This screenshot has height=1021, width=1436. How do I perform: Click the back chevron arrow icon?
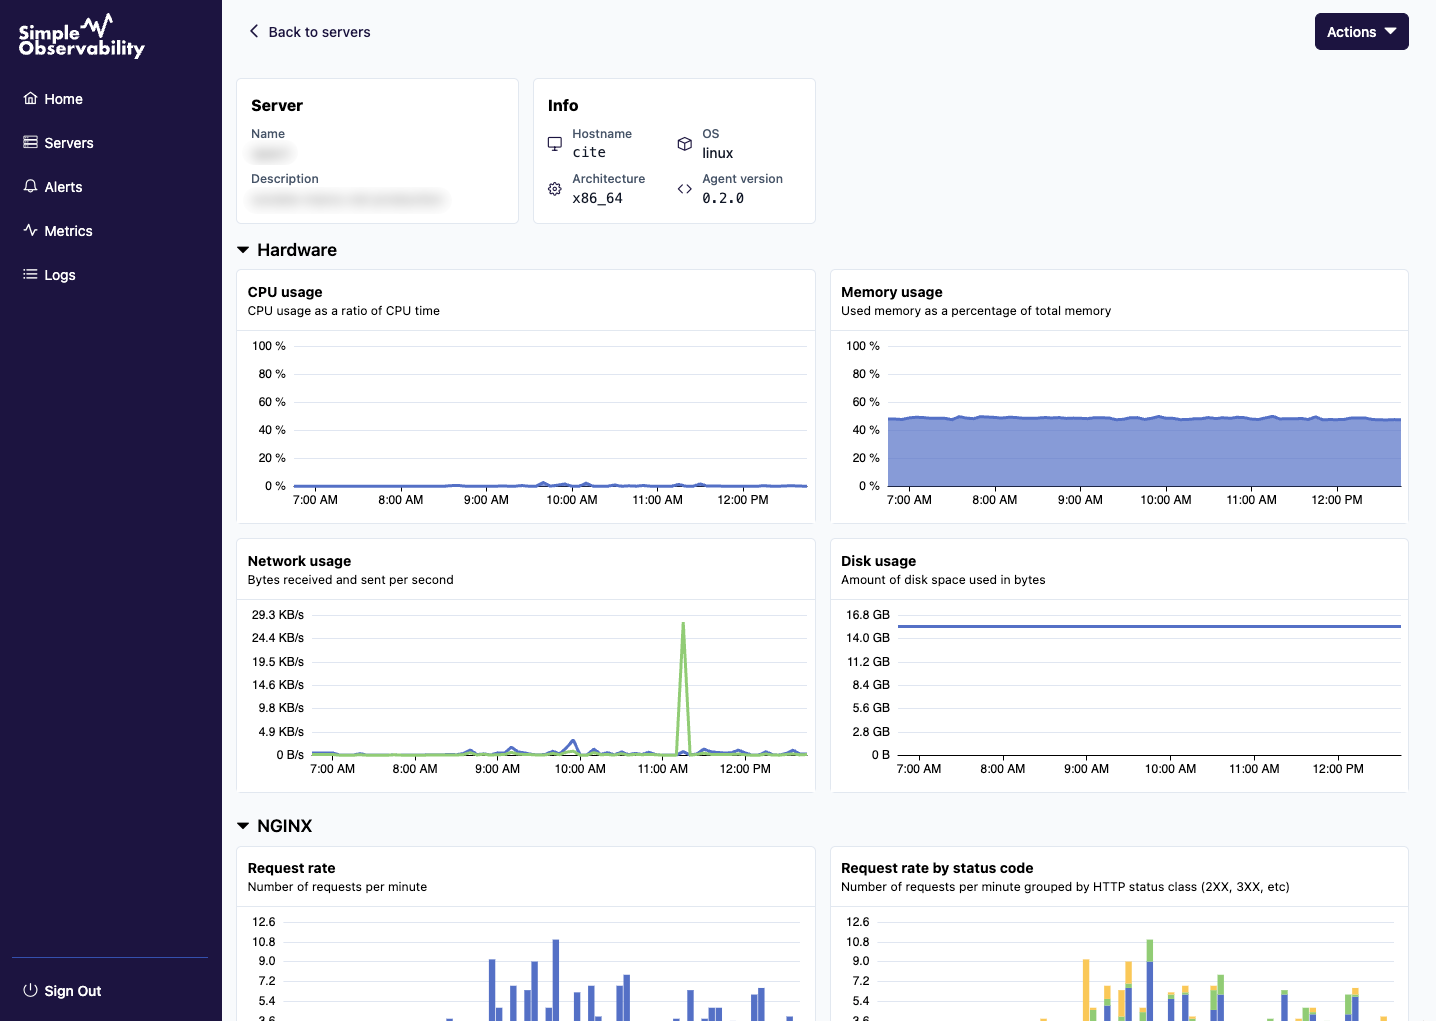pyautogui.click(x=254, y=31)
